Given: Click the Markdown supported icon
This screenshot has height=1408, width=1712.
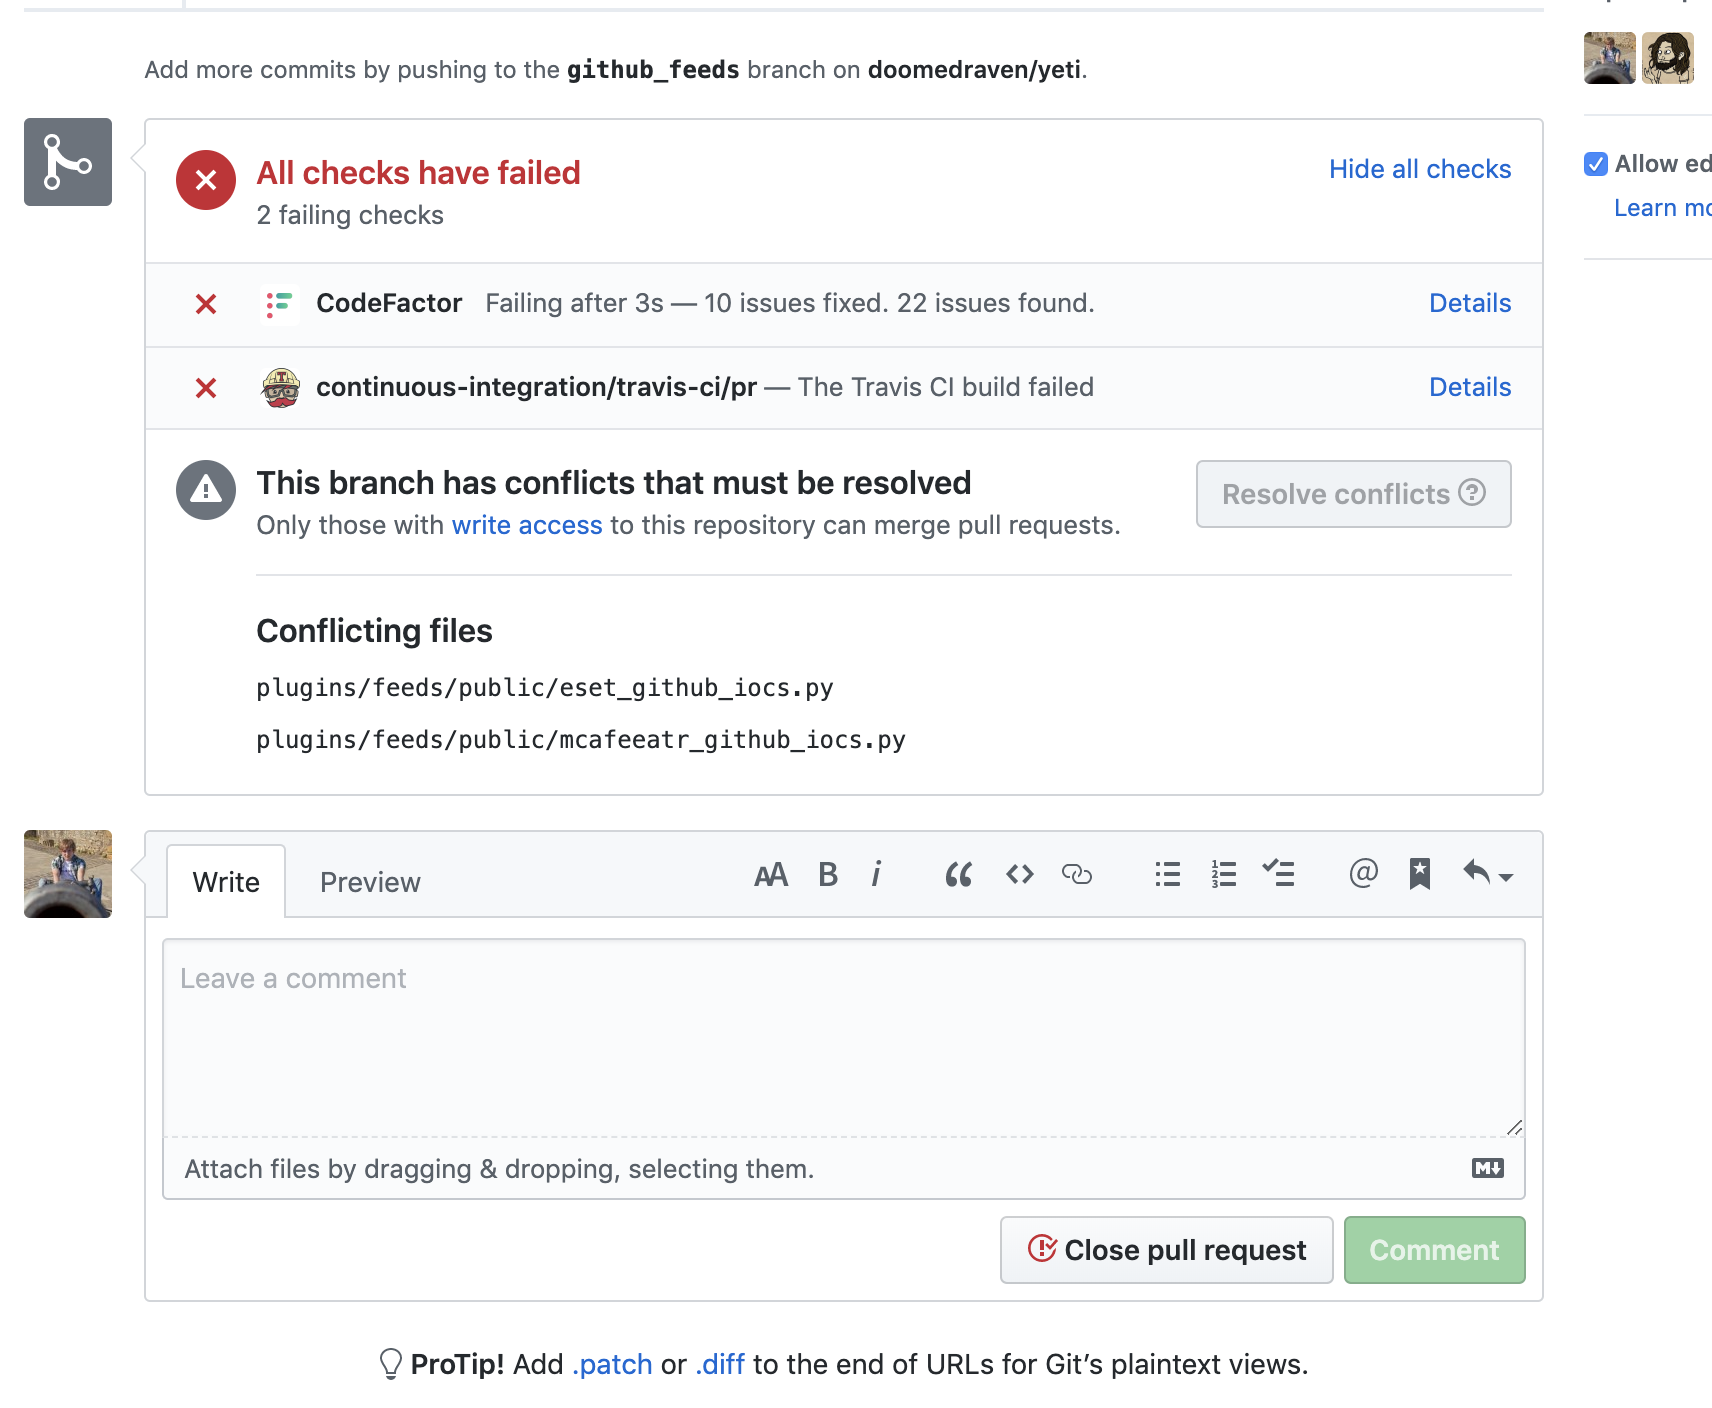Looking at the screenshot, I should coord(1487,1168).
